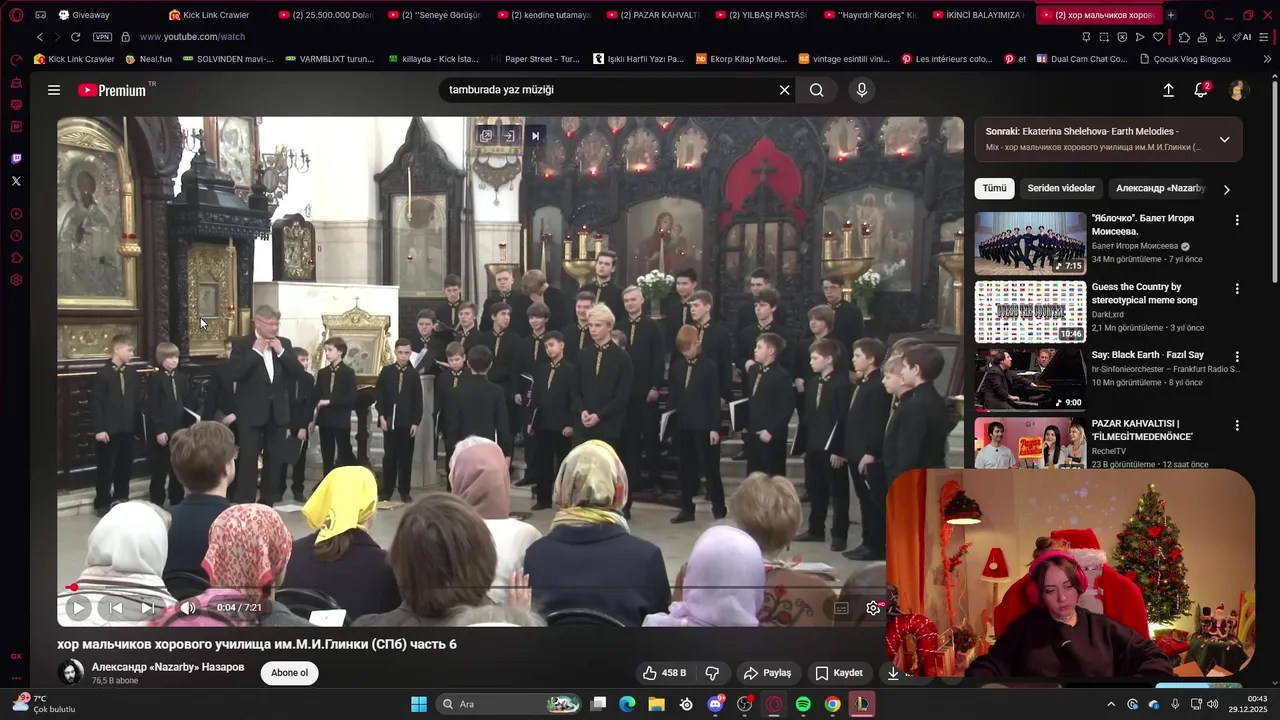1280x720 pixels.
Task: Expand the Sonraki up-next panel
Action: click(x=1224, y=139)
